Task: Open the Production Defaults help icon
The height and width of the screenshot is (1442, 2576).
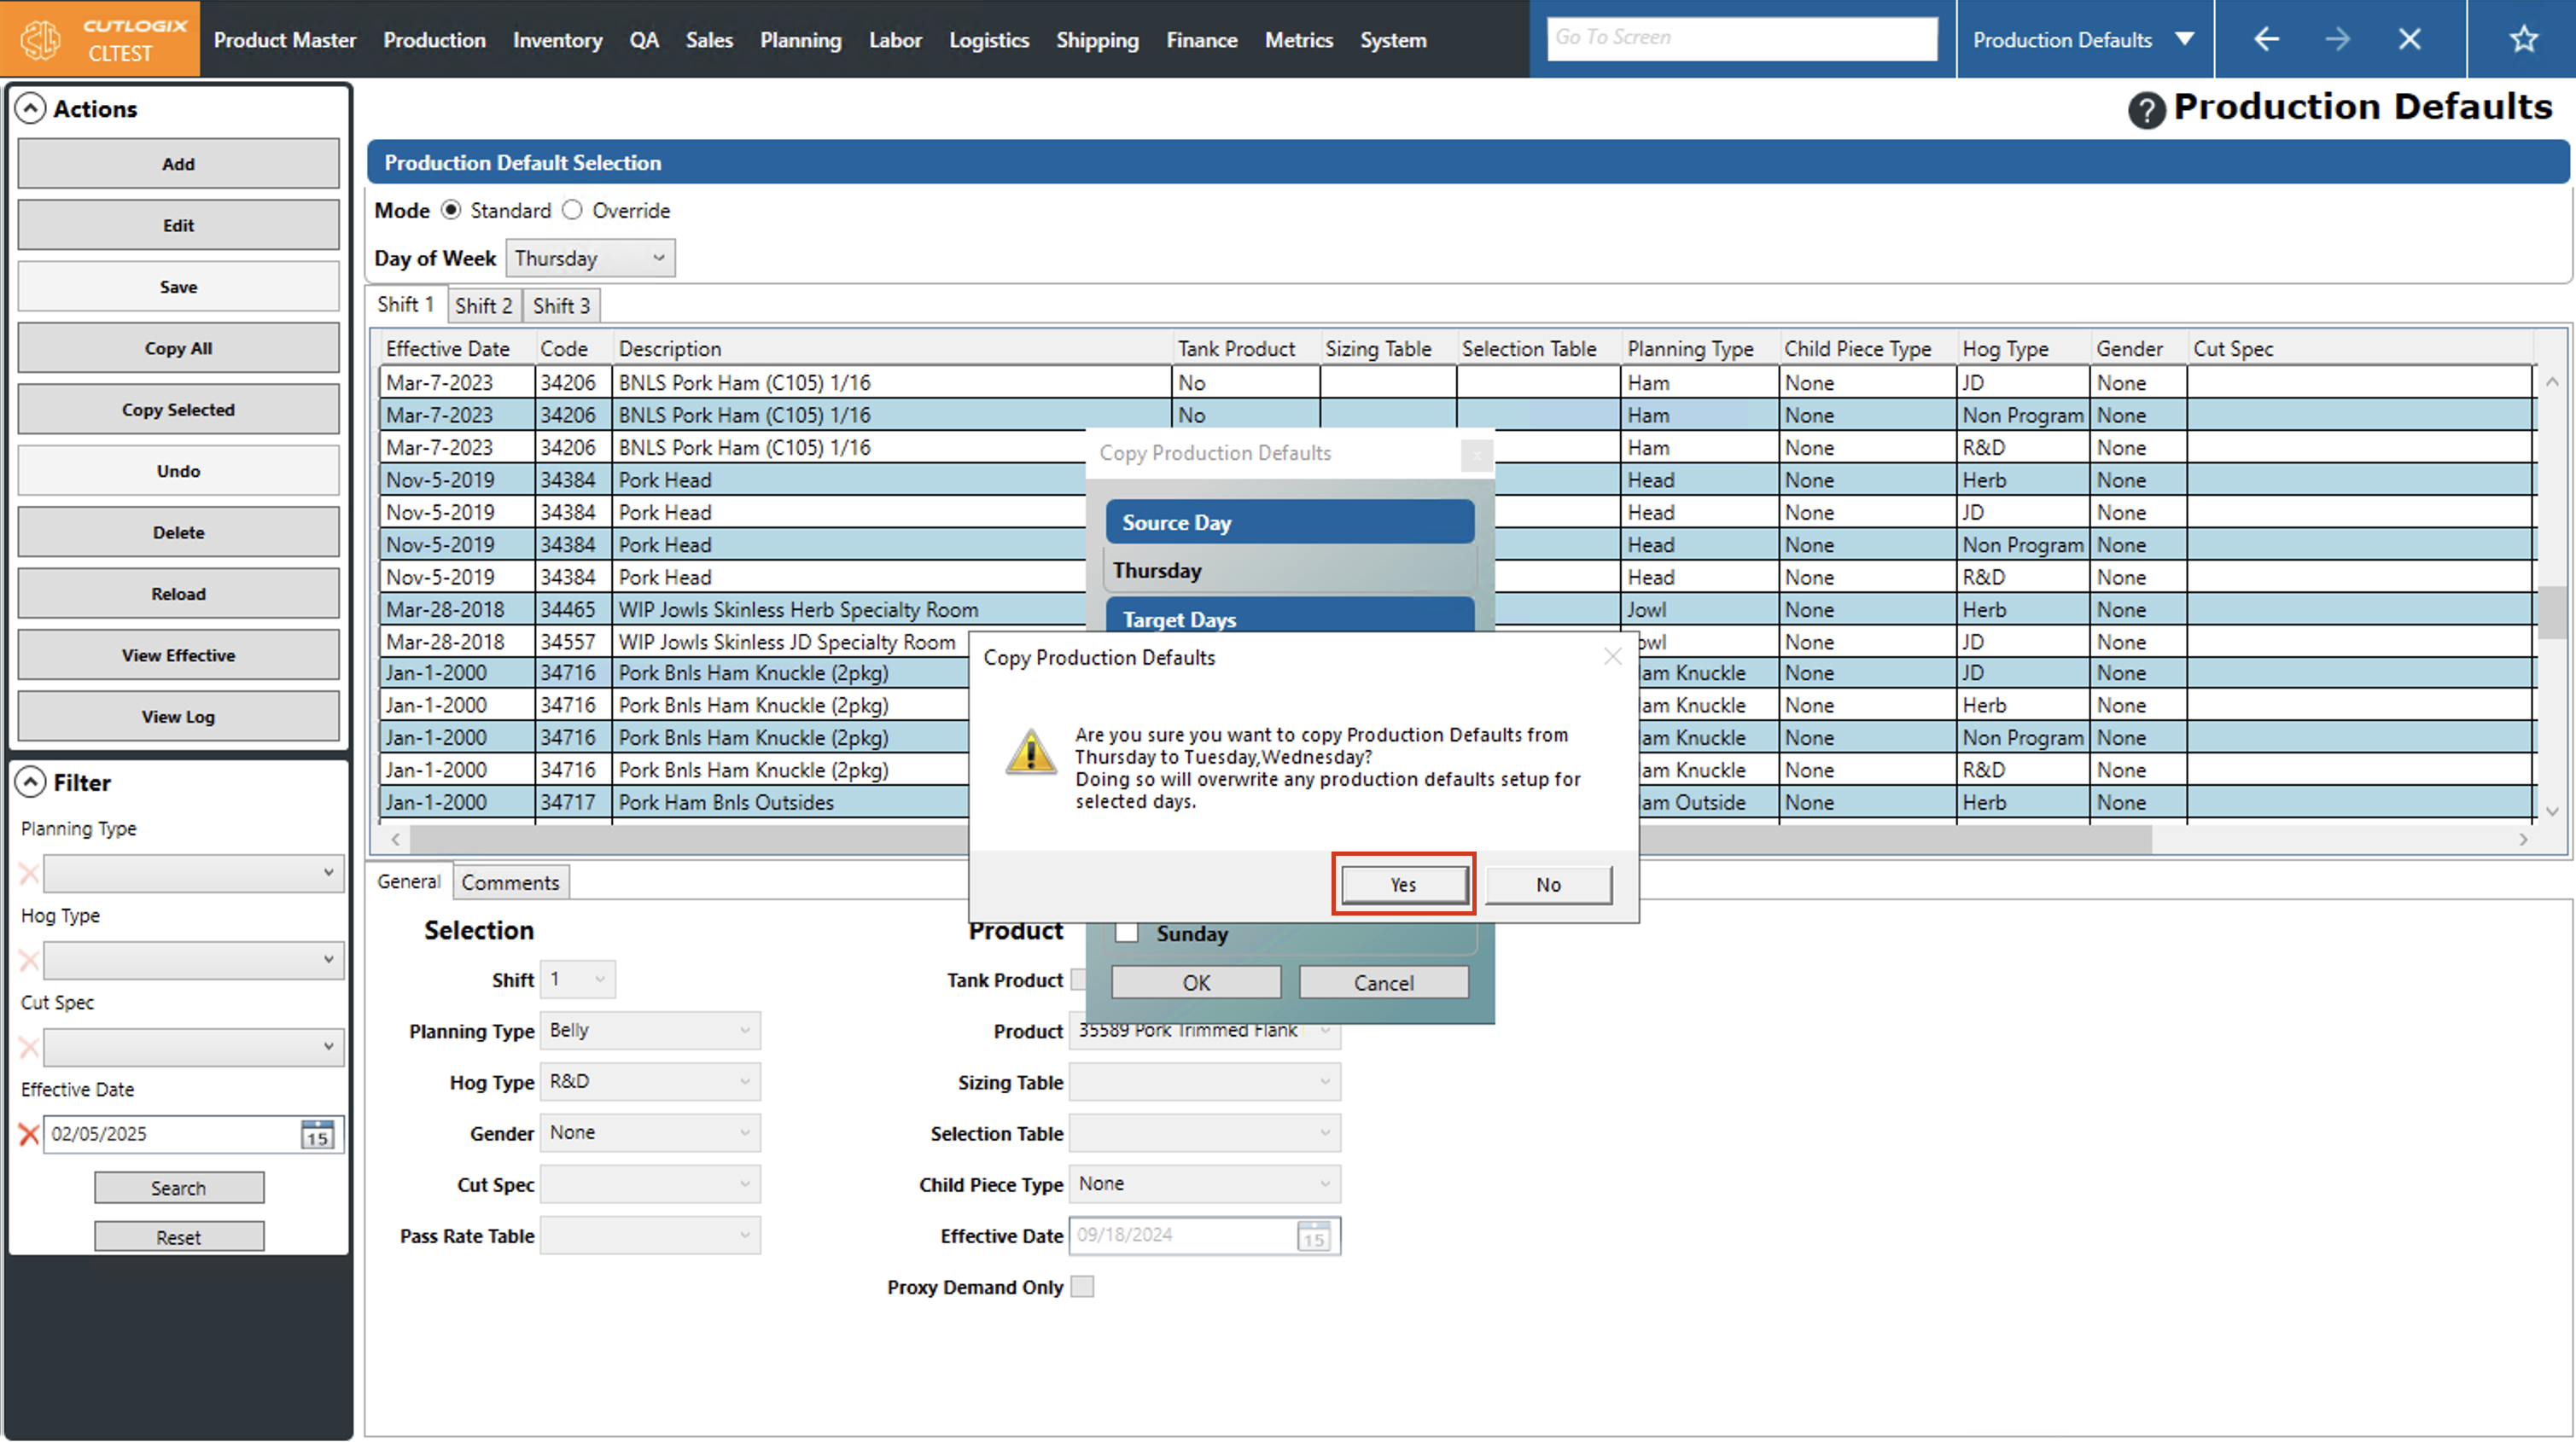Action: coord(2146,110)
